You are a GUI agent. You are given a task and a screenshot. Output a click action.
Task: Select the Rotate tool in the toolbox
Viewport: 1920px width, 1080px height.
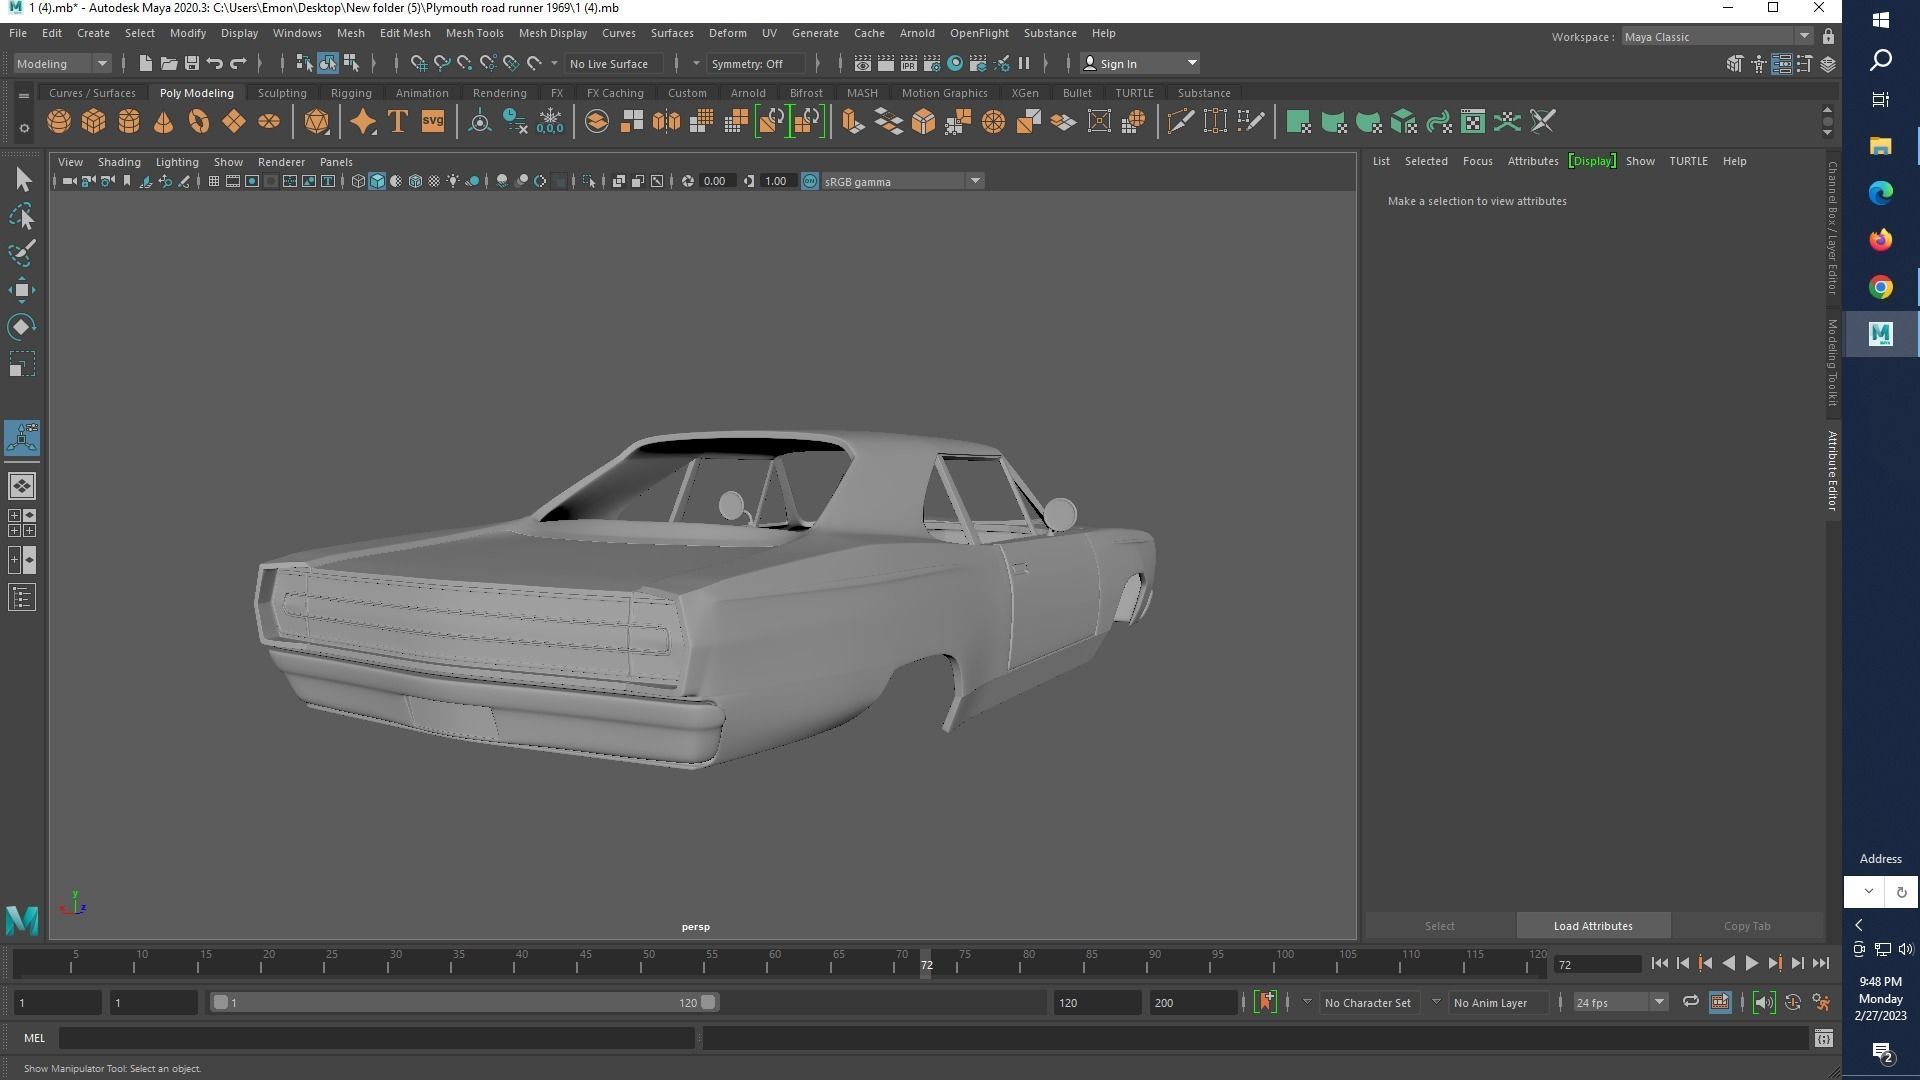coord(22,327)
